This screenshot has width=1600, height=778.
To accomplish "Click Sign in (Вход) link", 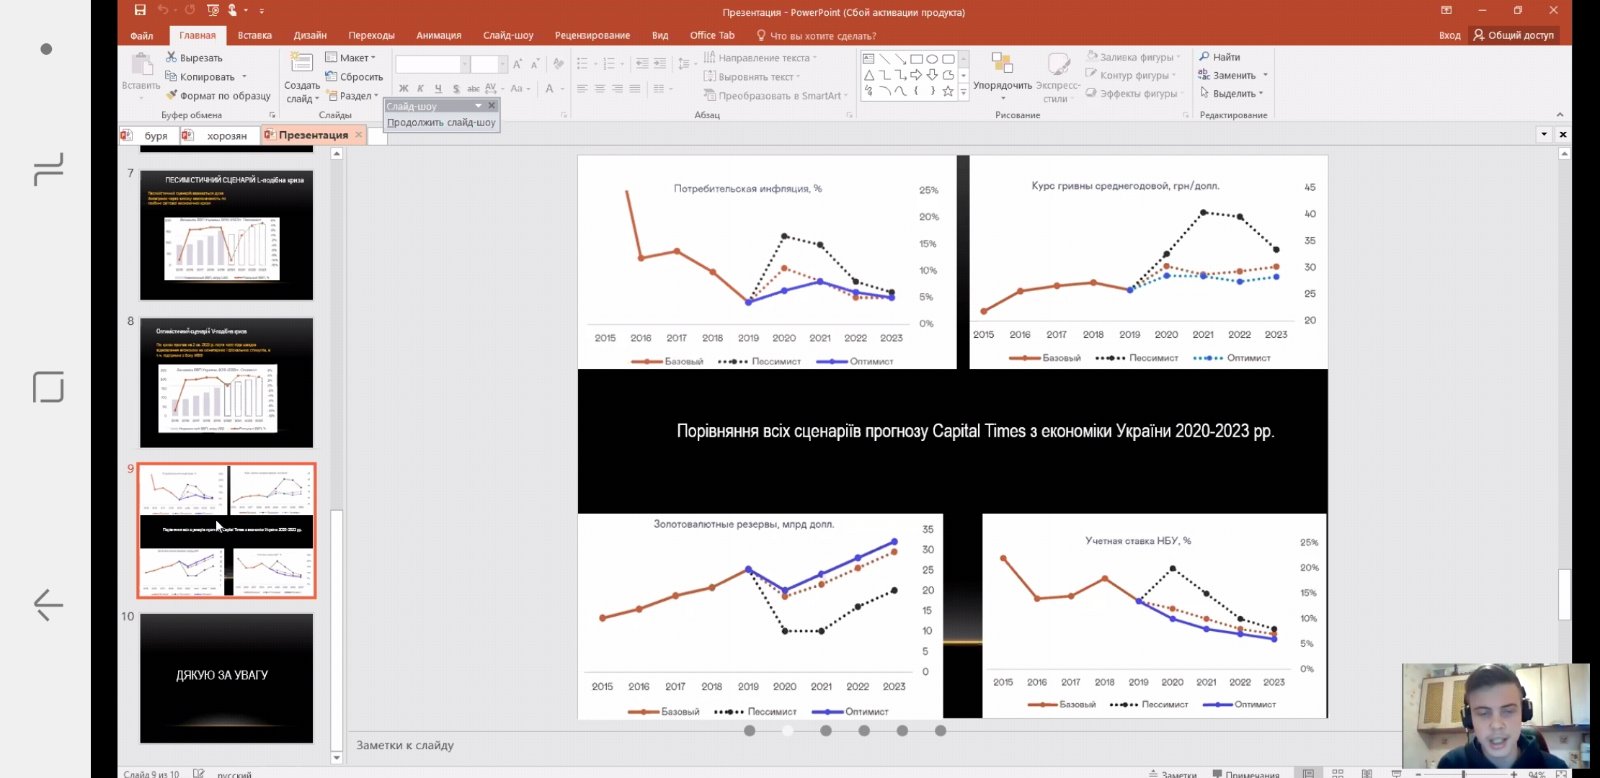I will pos(1449,35).
